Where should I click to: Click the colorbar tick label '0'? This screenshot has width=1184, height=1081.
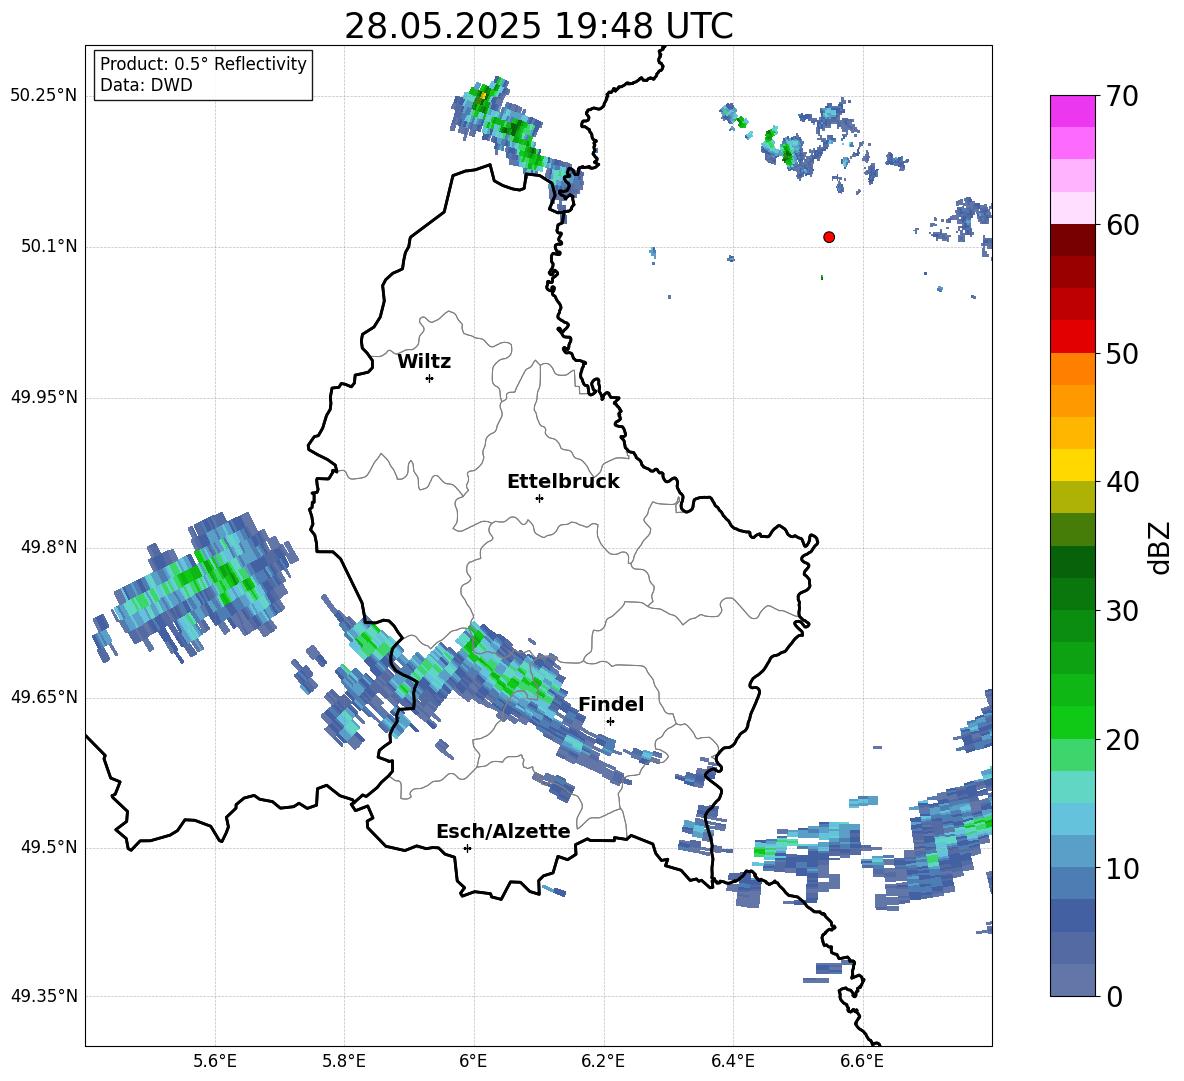point(1115,997)
